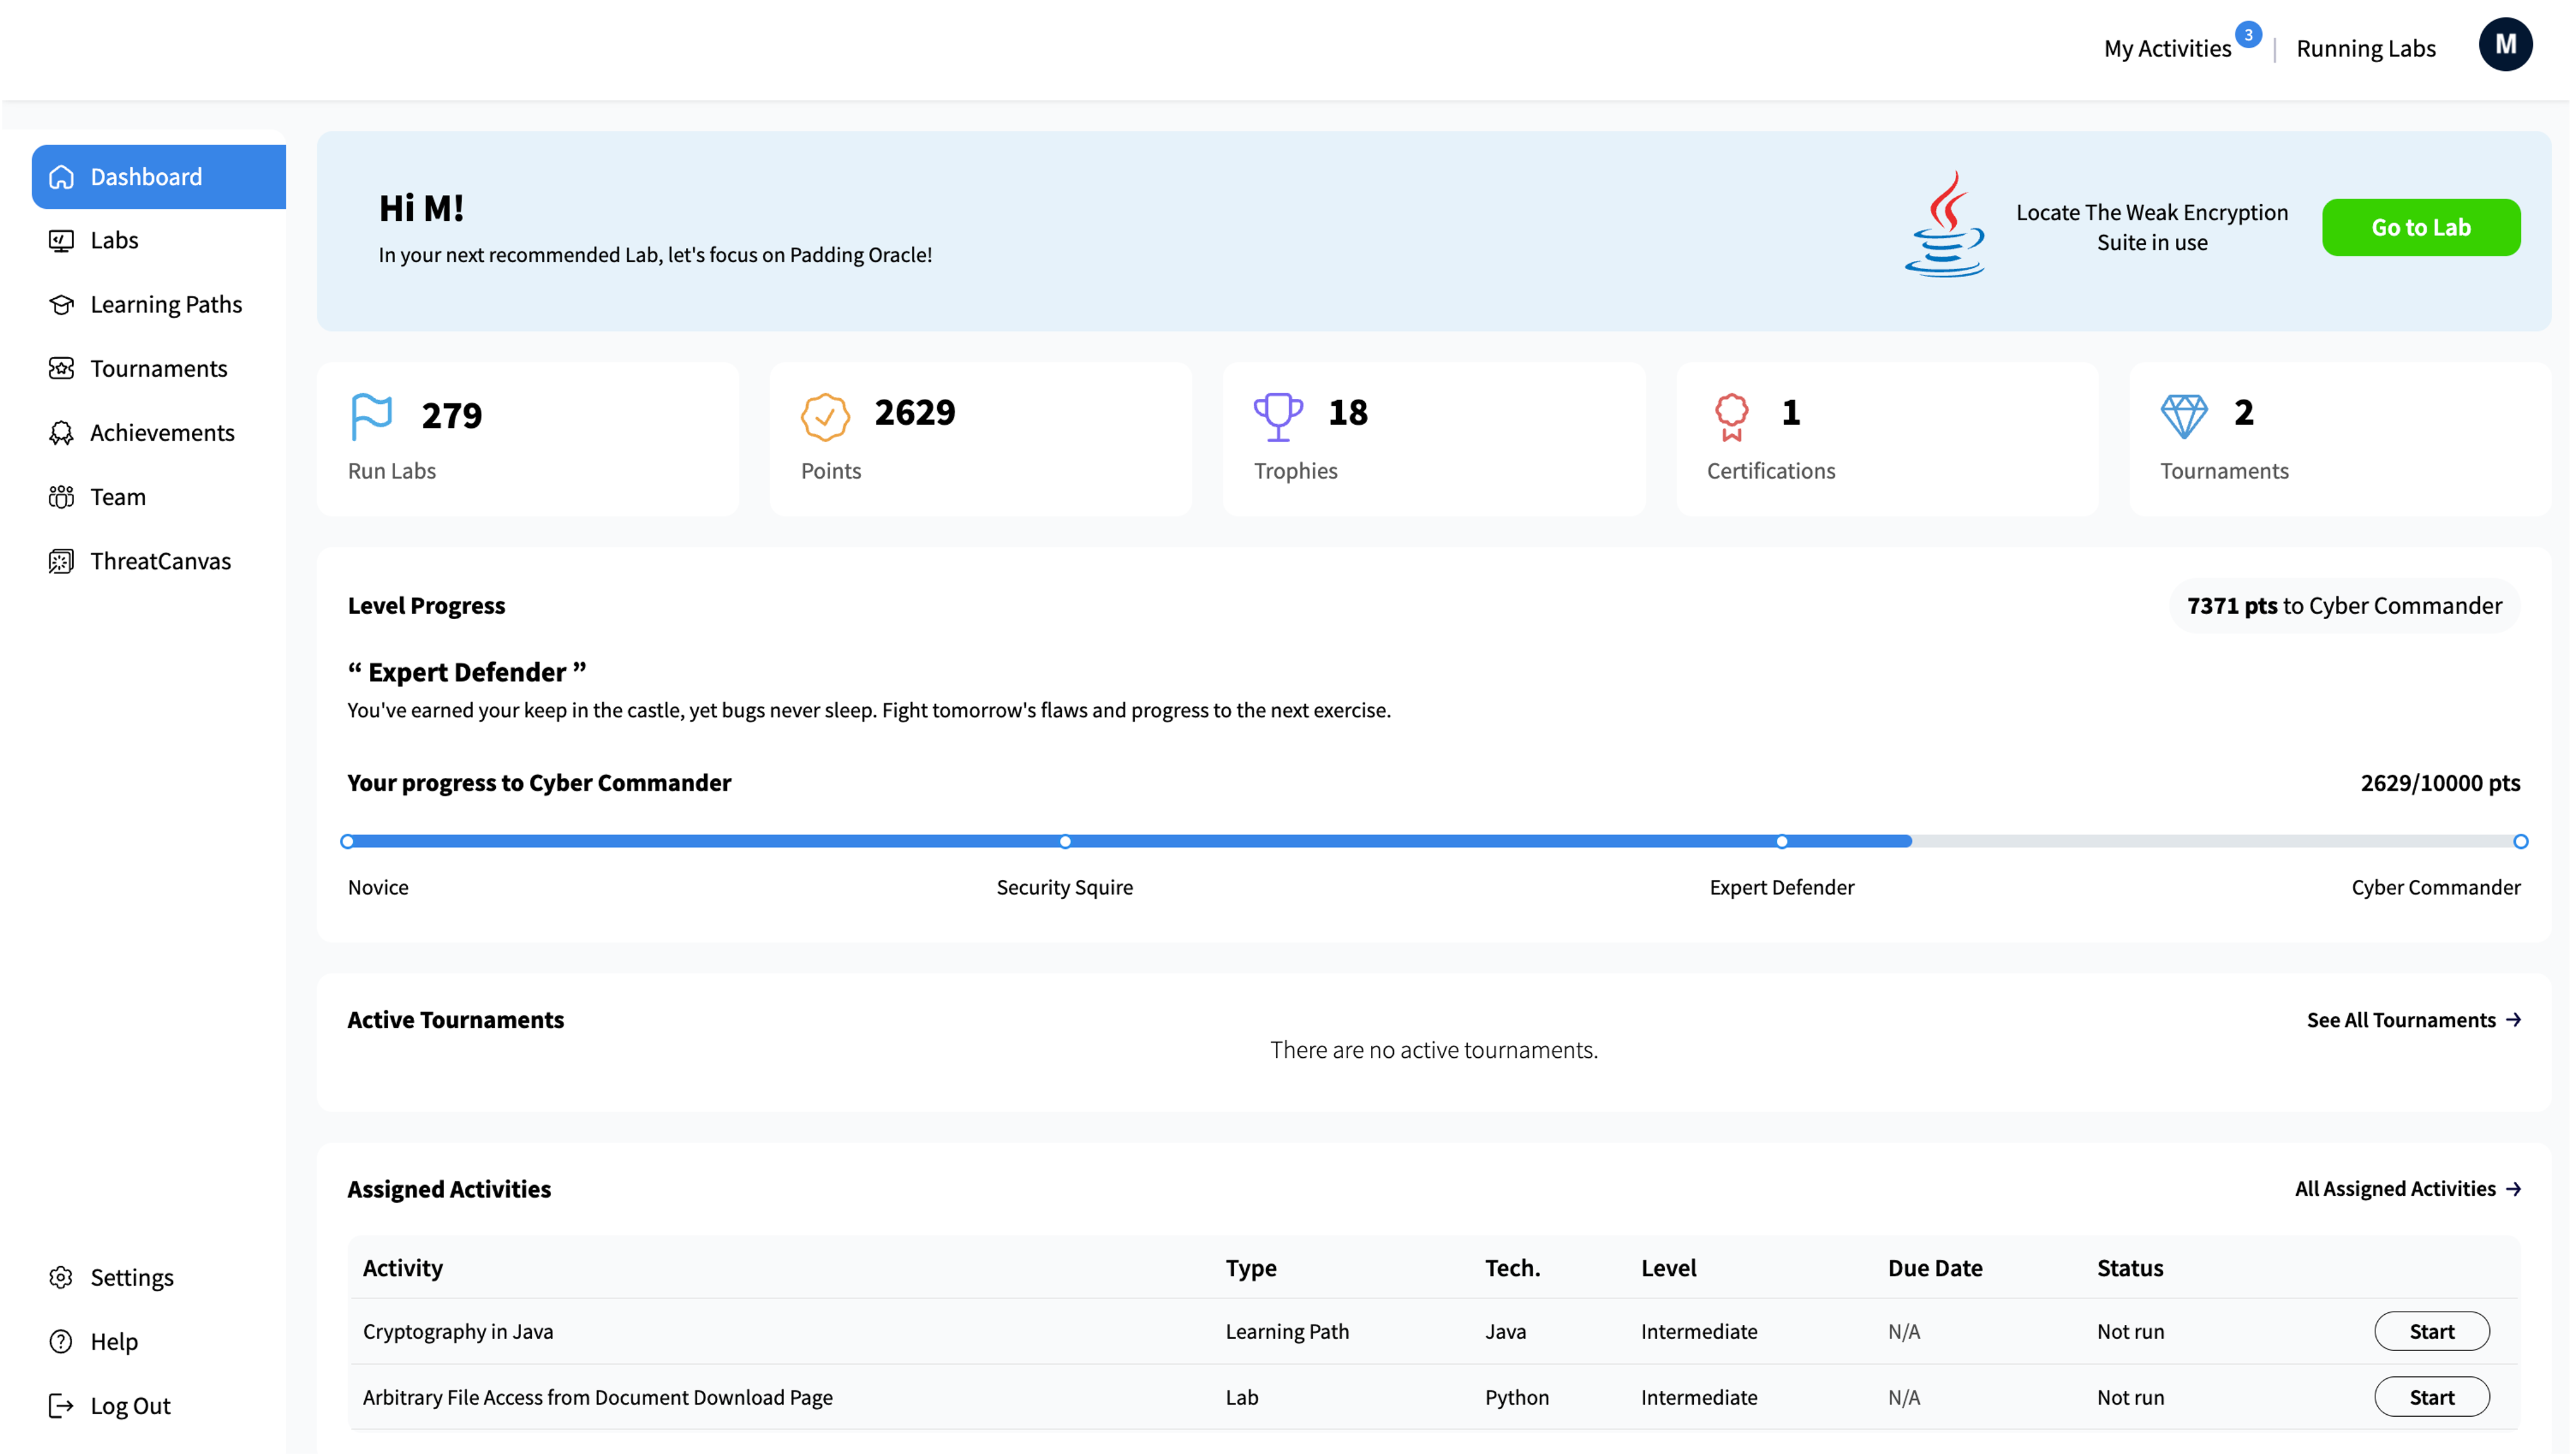Click the Learning Paths graduation cap icon
The height and width of the screenshot is (1456, 2571).
tap(61, 305)
